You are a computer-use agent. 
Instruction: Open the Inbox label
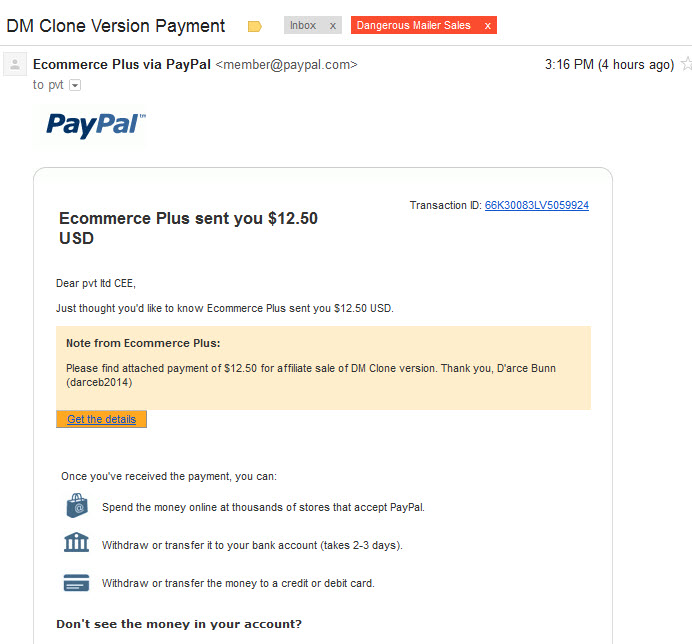pos(303,26)
